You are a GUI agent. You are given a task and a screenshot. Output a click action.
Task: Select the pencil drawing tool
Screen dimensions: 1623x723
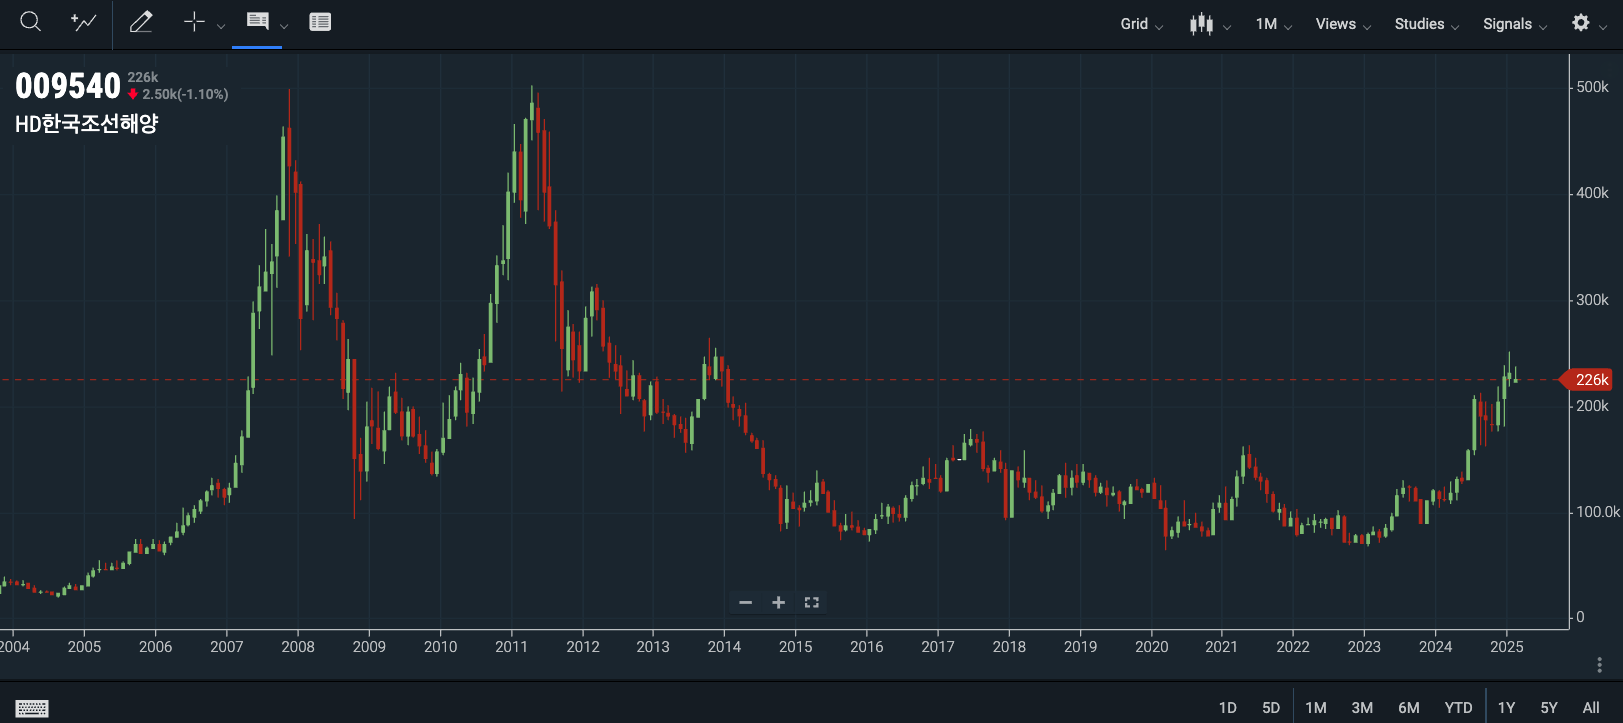[141, 22]
